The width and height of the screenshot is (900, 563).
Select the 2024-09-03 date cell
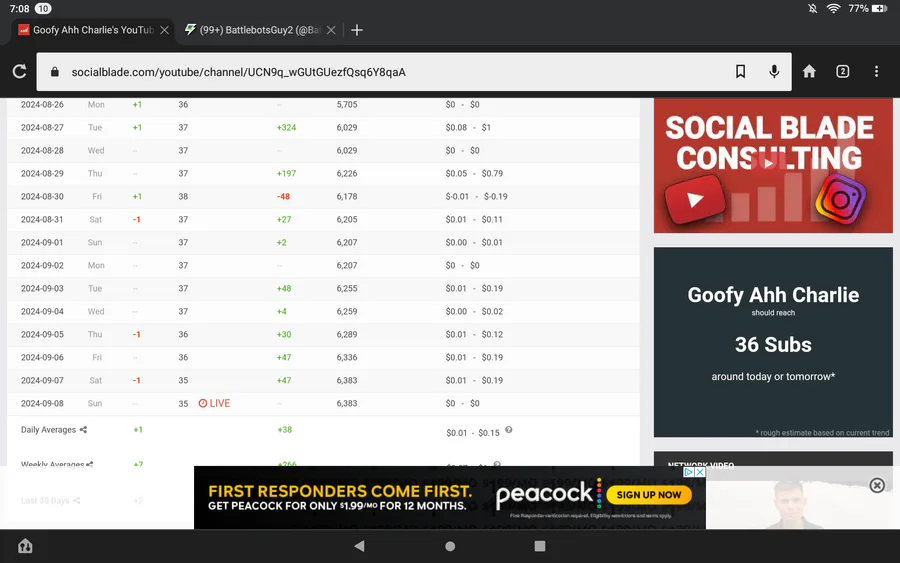click(x=42, y=288)
